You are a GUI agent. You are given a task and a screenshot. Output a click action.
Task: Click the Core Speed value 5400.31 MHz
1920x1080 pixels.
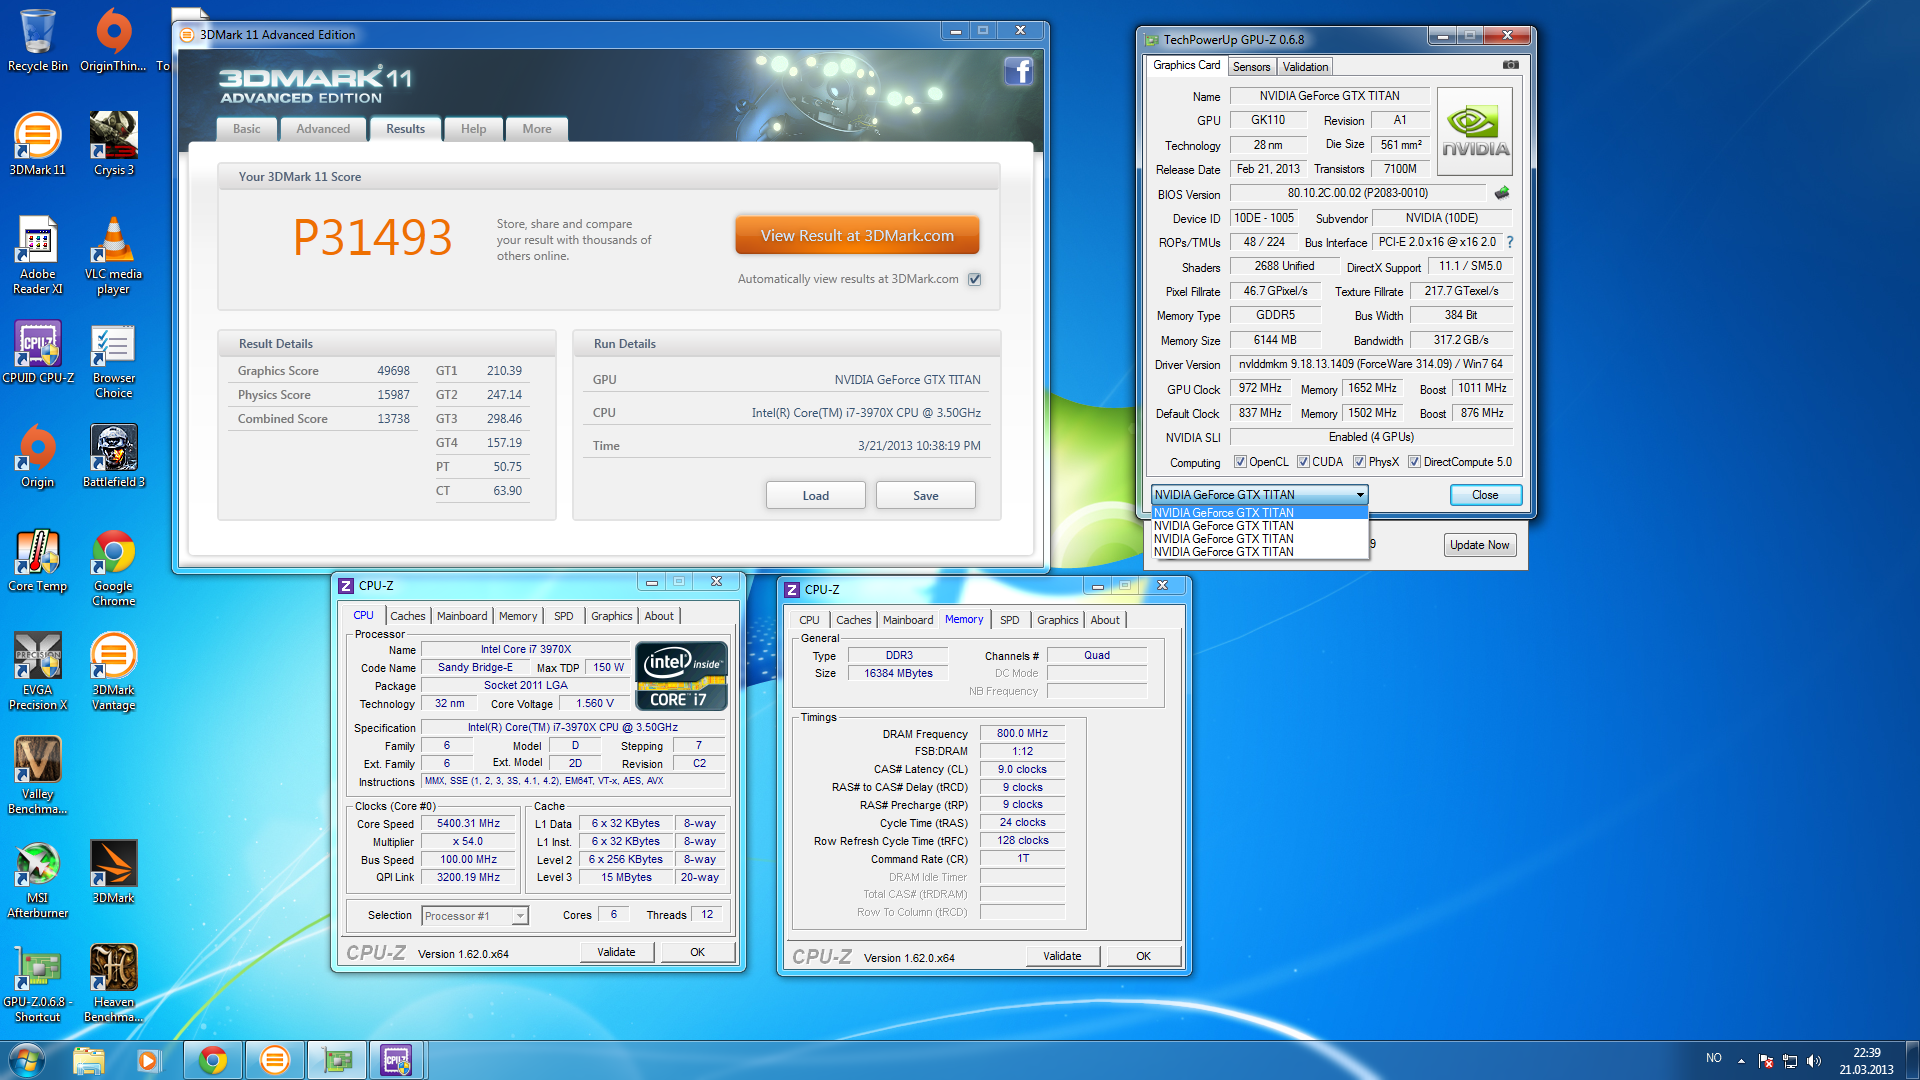468,824
